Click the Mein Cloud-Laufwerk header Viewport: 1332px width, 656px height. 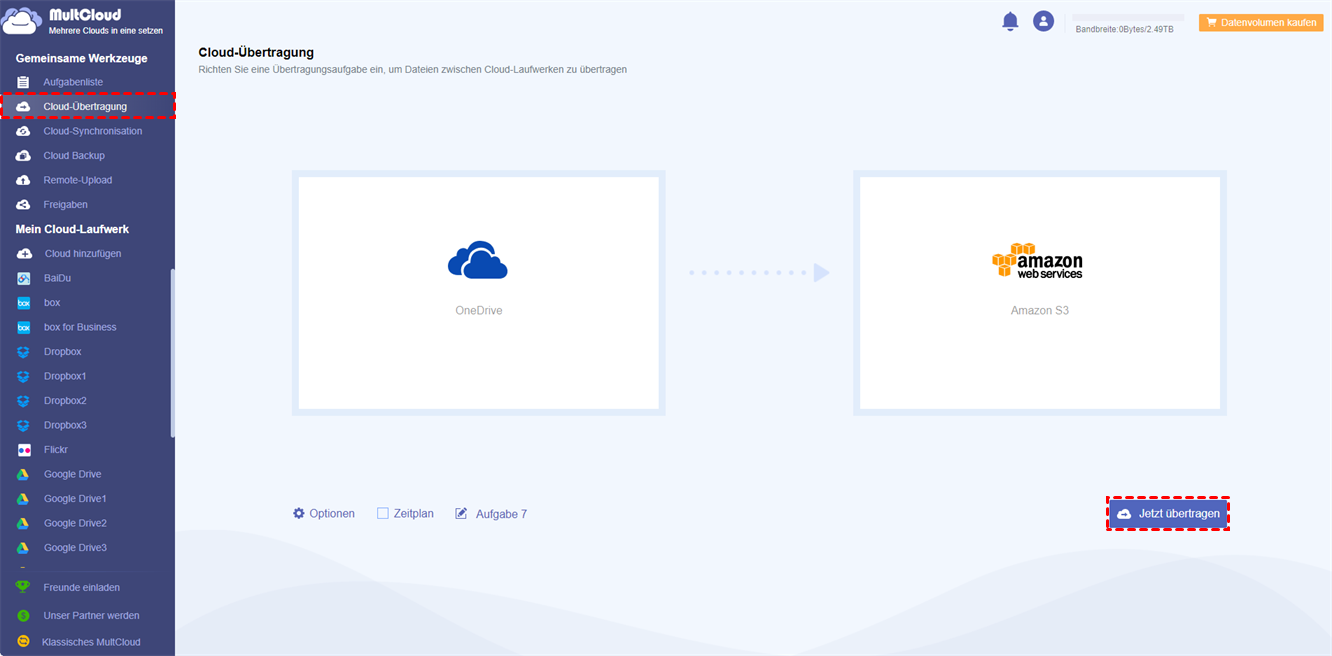click(72, 229)
